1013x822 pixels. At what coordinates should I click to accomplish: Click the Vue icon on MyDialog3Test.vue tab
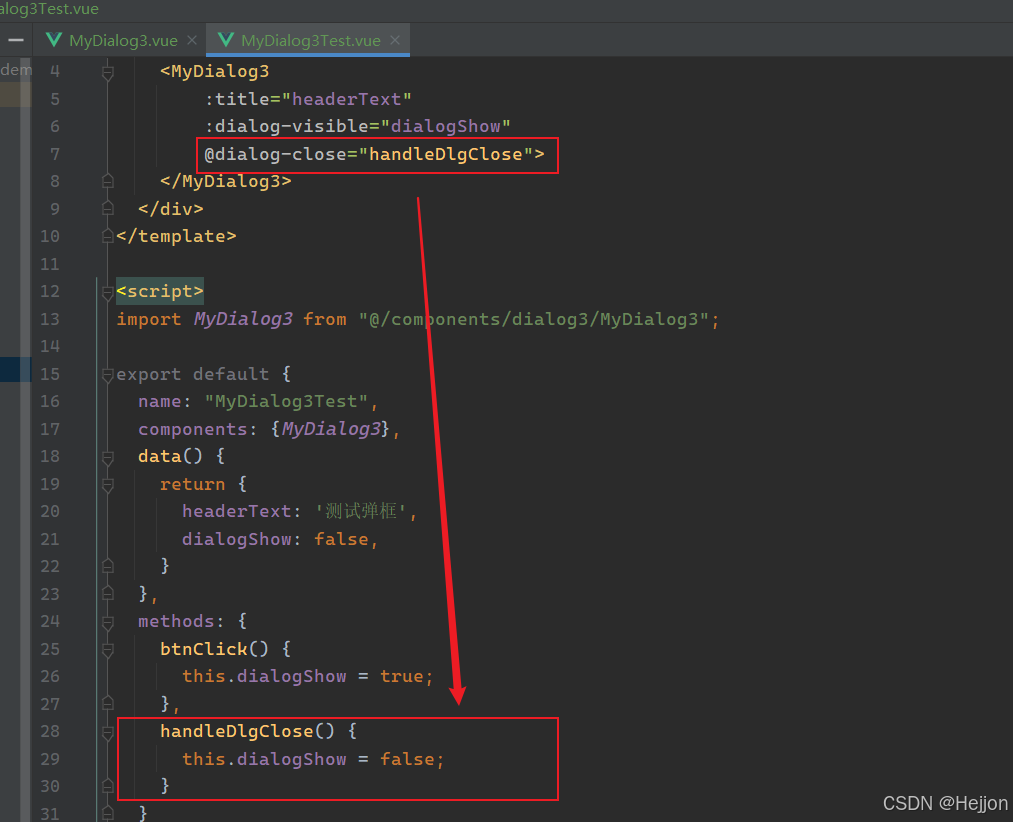[226, 40]
